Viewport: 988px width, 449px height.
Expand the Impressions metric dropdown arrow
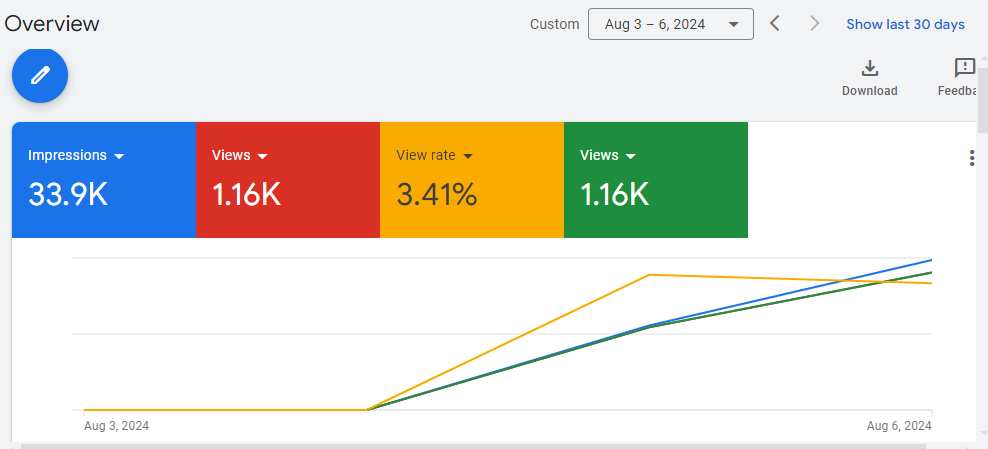[x=119, y=156]
